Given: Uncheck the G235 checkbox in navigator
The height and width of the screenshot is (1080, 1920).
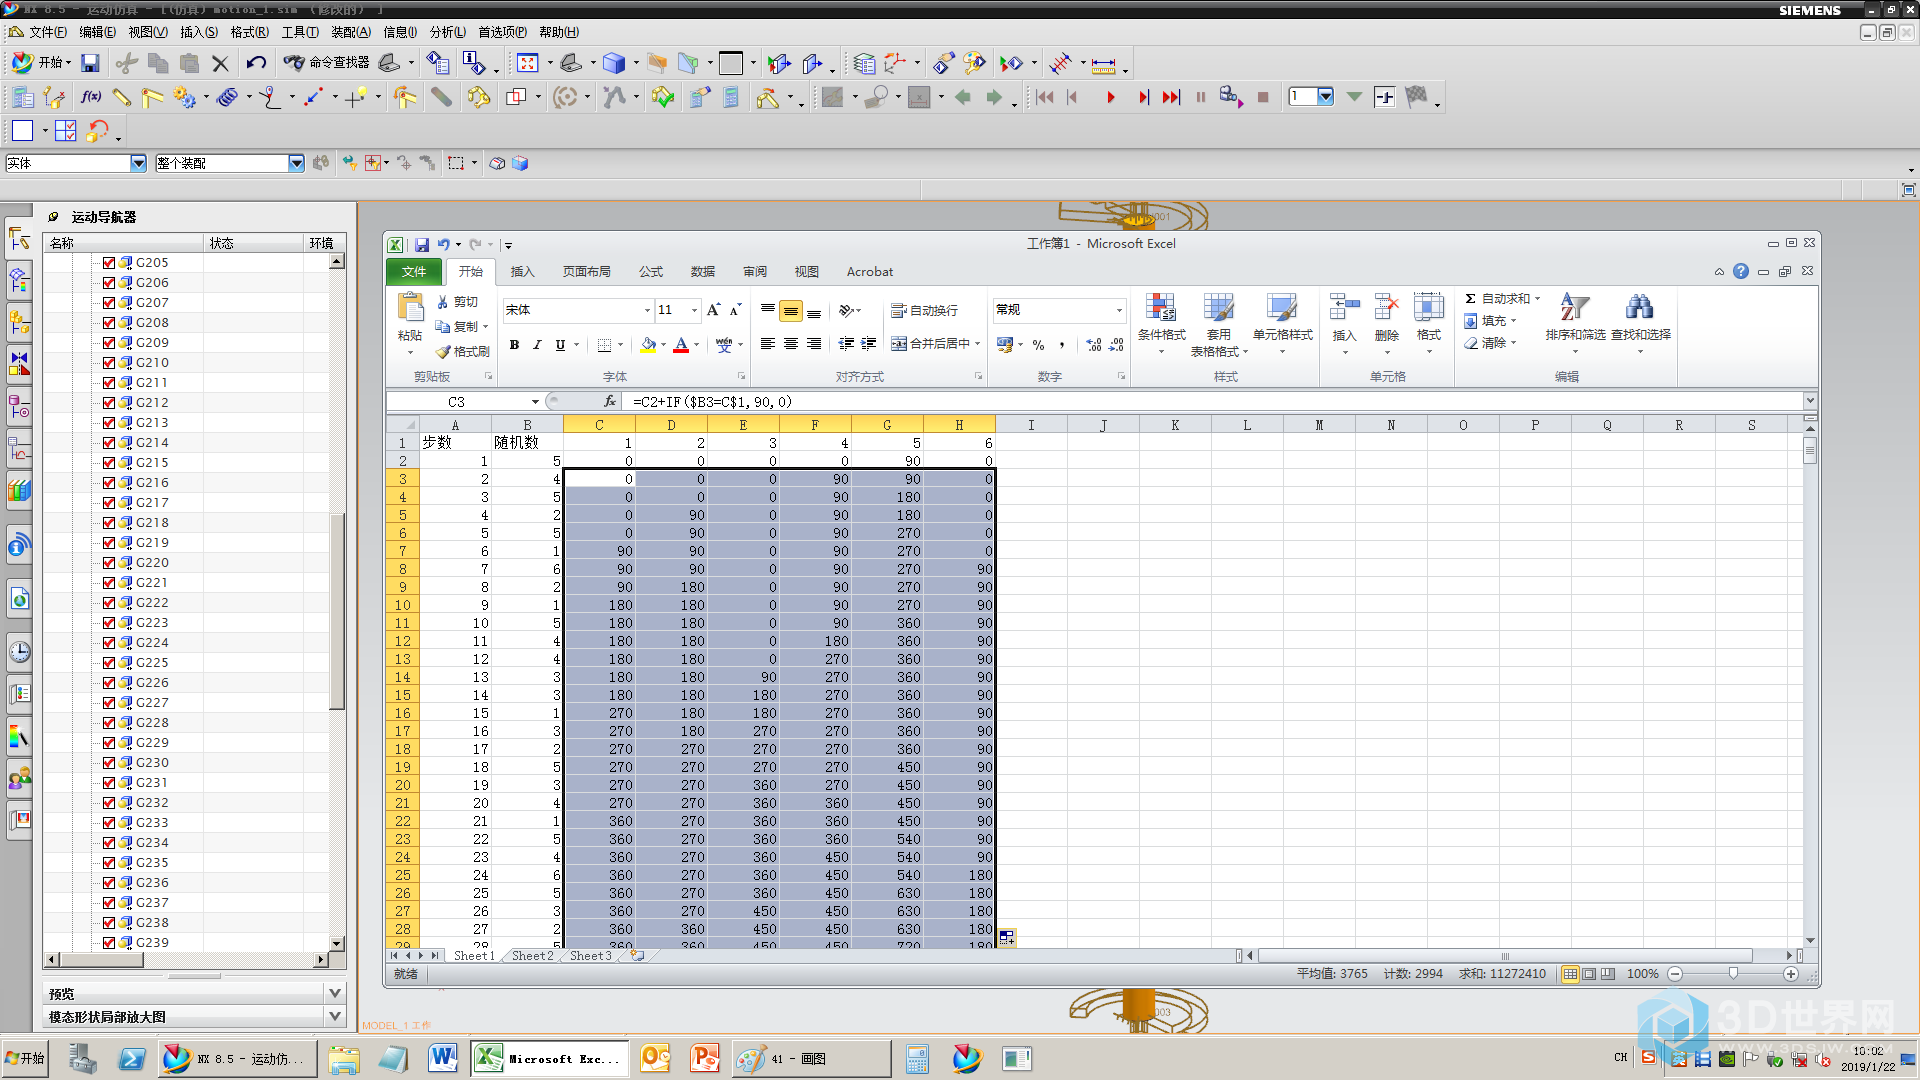Looking at the screenshot, I should coord(109,863).
